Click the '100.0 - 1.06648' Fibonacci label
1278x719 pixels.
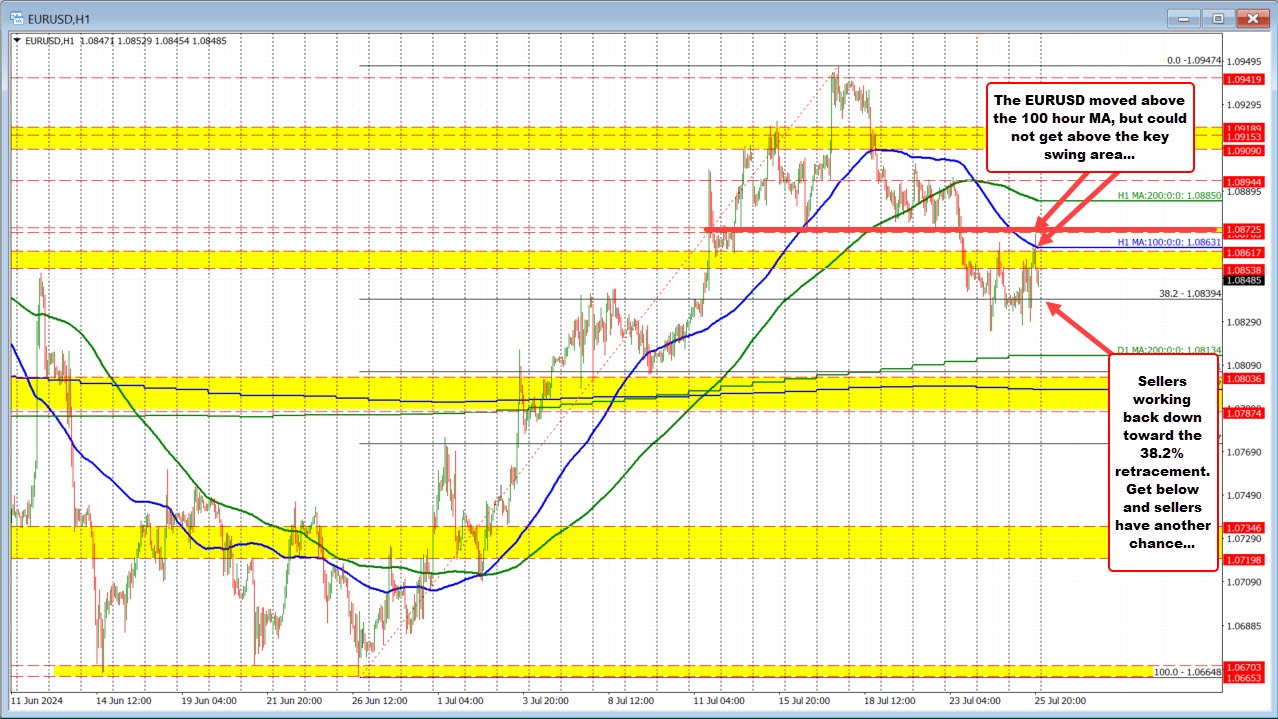pyautogui.click(x=1187, y=672)
